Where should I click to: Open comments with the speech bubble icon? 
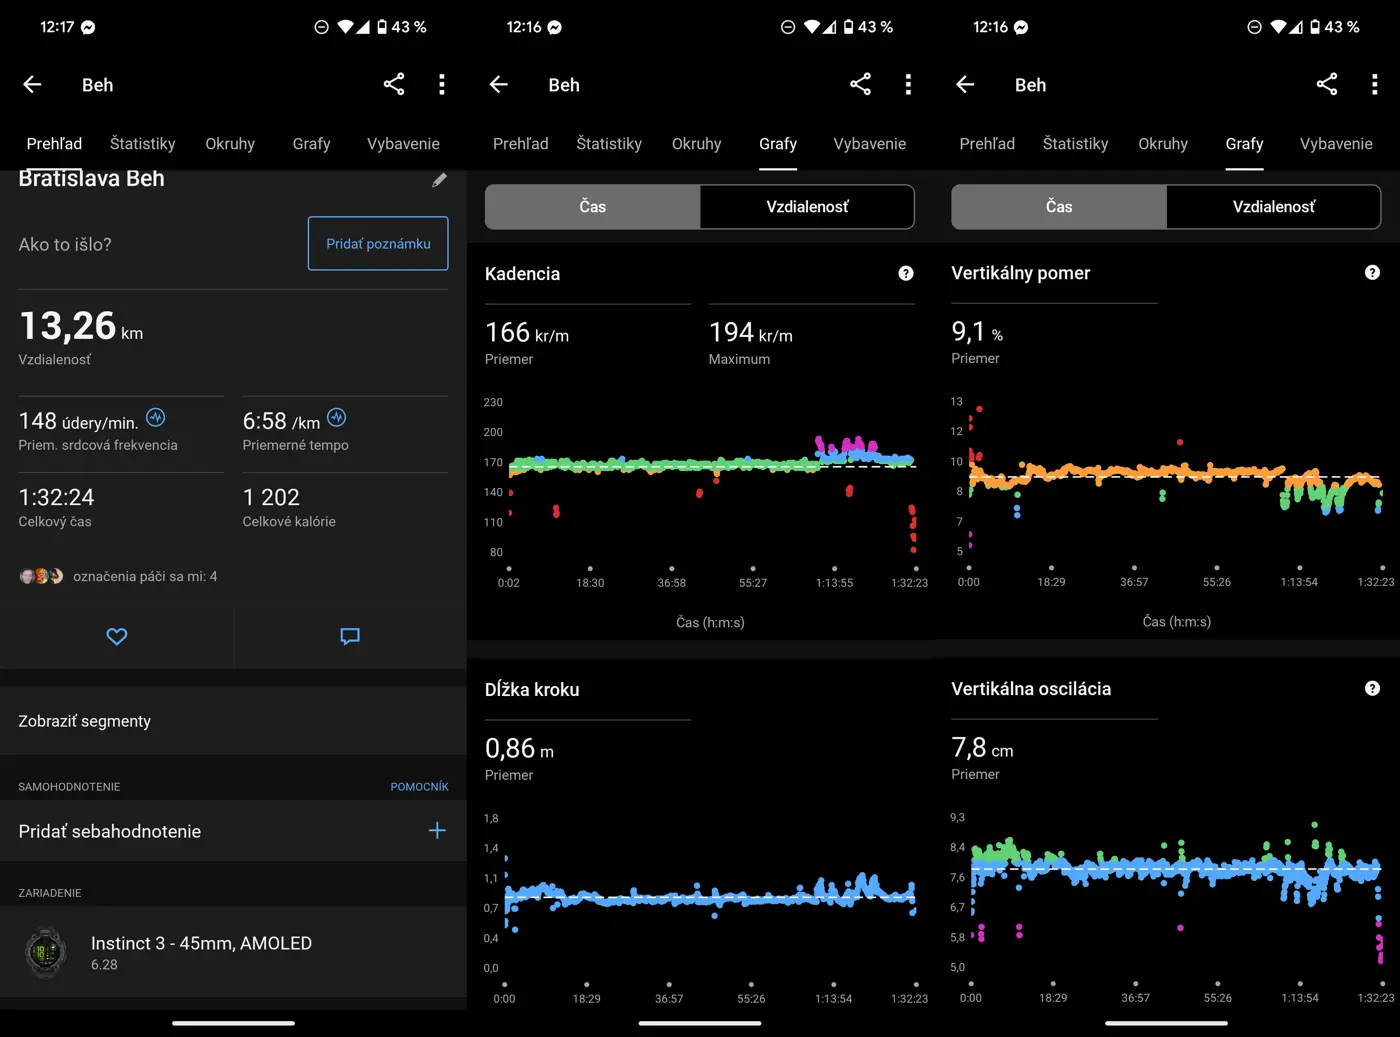pyautogui.click(x=350, y=637)
